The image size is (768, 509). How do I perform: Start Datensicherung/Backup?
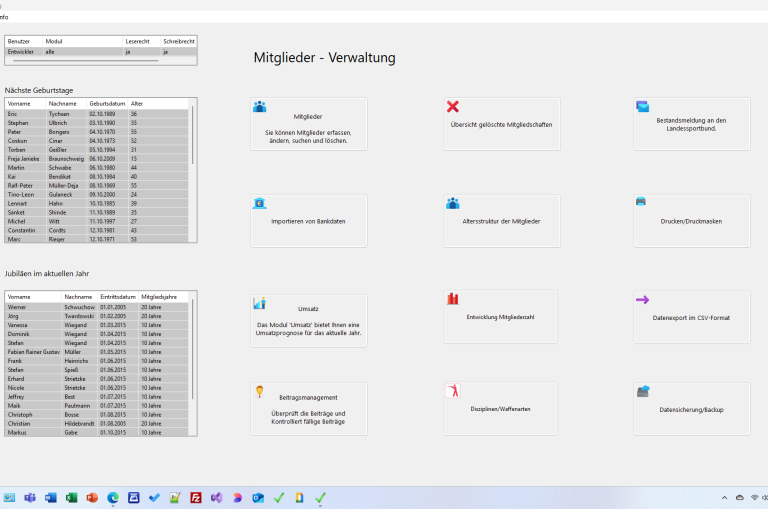(x=691, y=409)
